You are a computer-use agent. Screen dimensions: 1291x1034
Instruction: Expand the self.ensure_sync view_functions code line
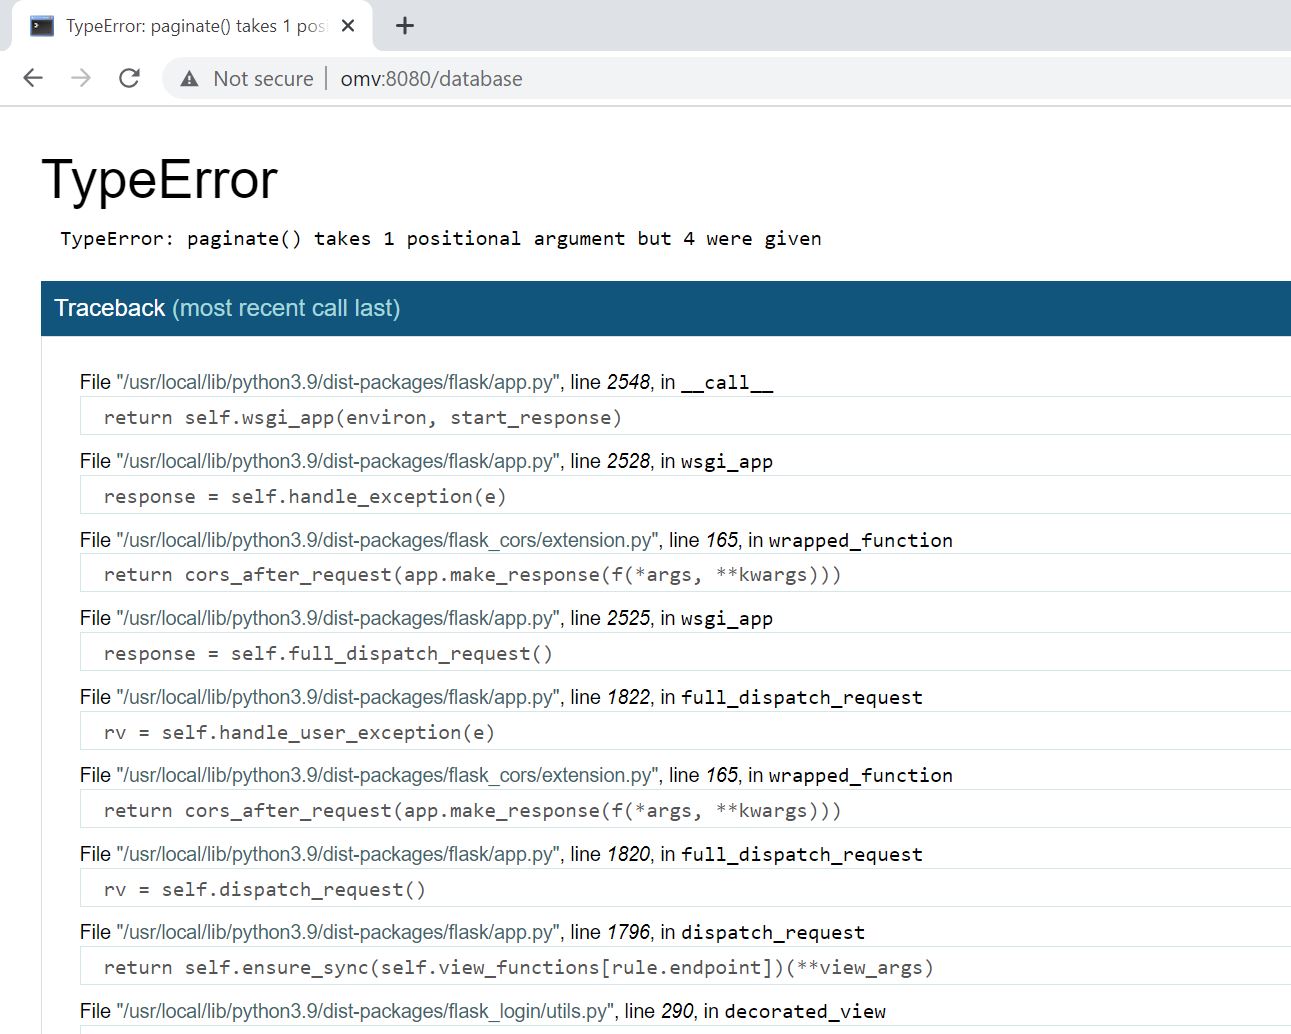point(518,967)
